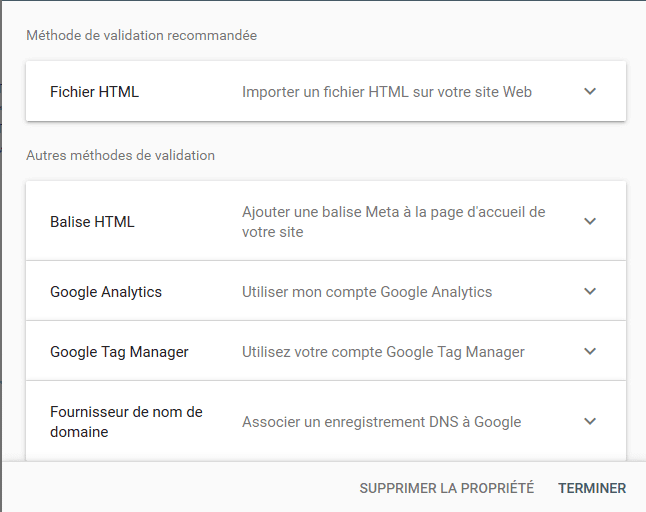This screenshot has width=646, height=512.
Task: Click the 'Méthode de validation recommandée' heading
Action: pos(141,35)
